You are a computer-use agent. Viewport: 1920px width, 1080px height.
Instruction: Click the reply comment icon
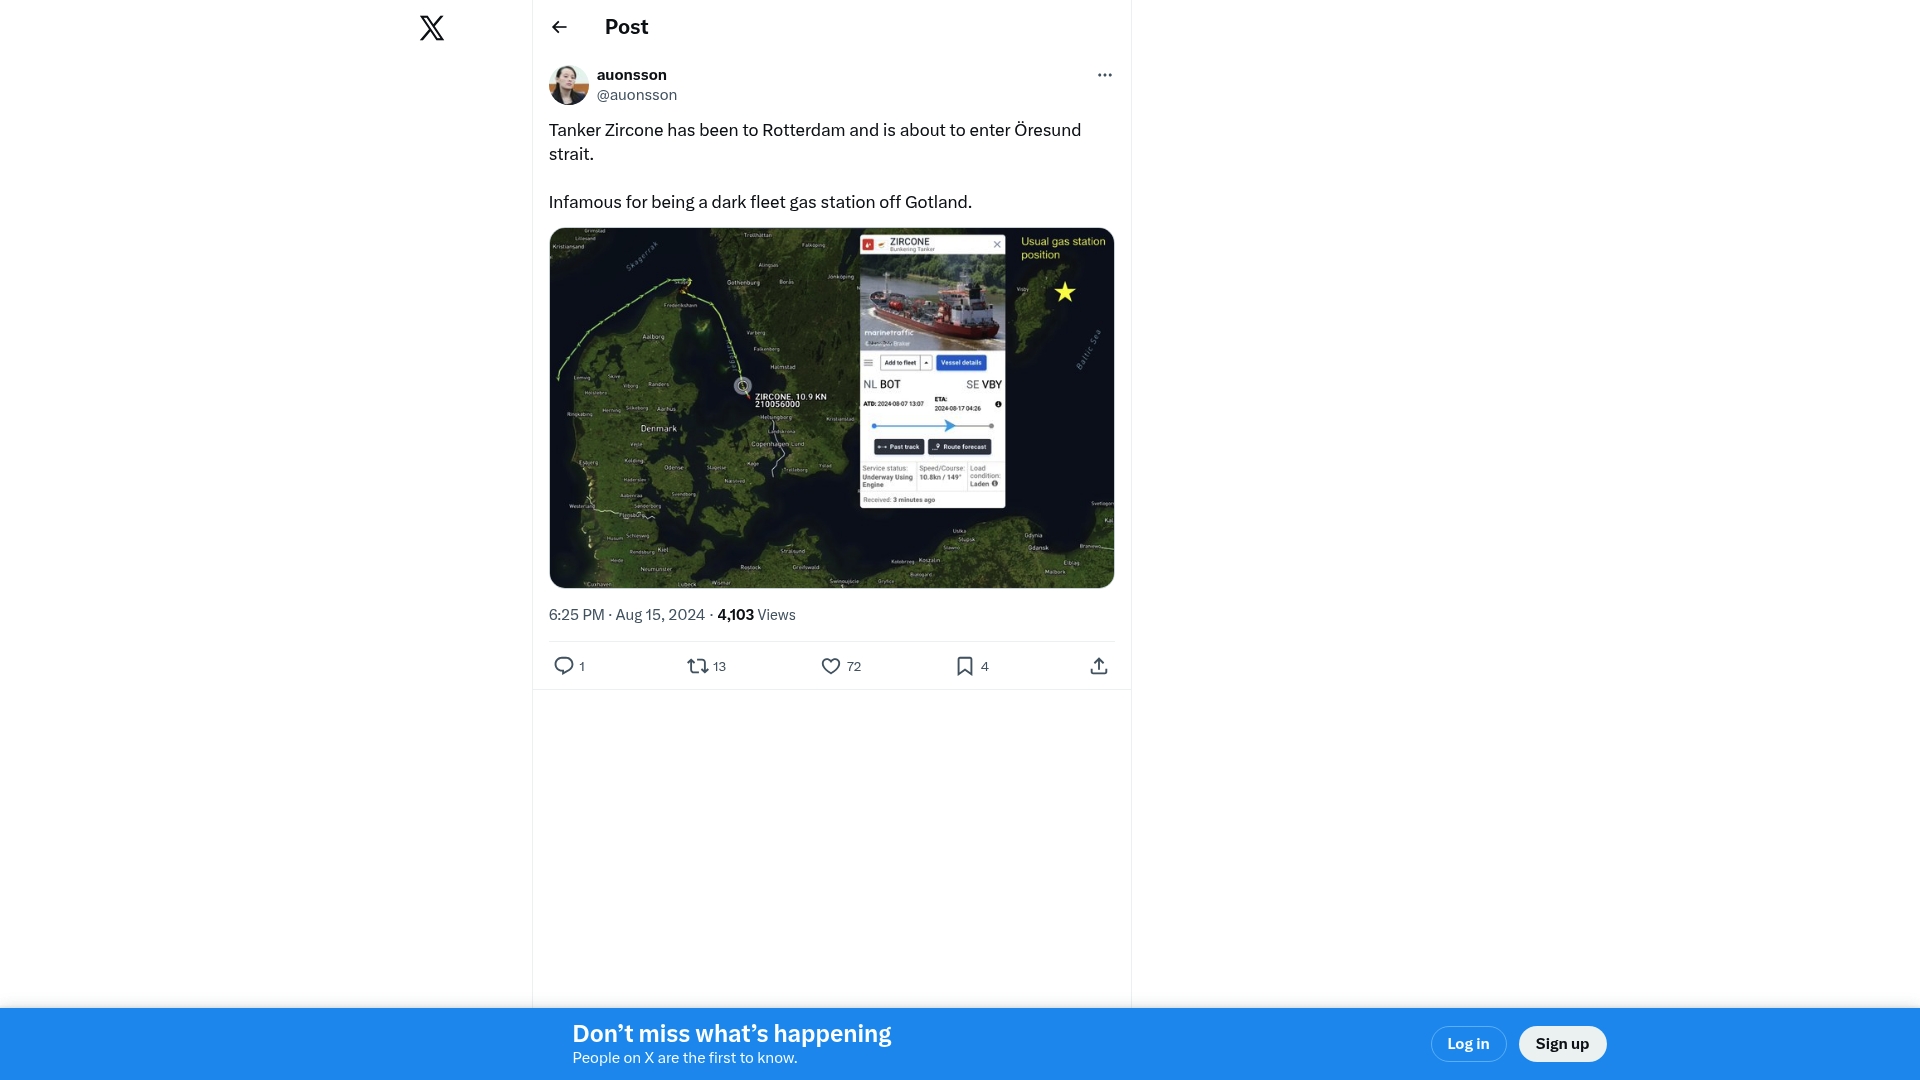[564, 666]
